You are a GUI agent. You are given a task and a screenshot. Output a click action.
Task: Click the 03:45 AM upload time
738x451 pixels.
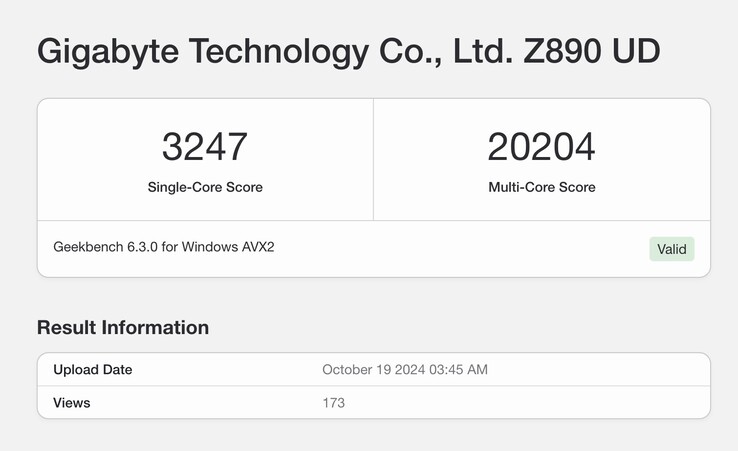pyautogui.click(x=461, y=369)
